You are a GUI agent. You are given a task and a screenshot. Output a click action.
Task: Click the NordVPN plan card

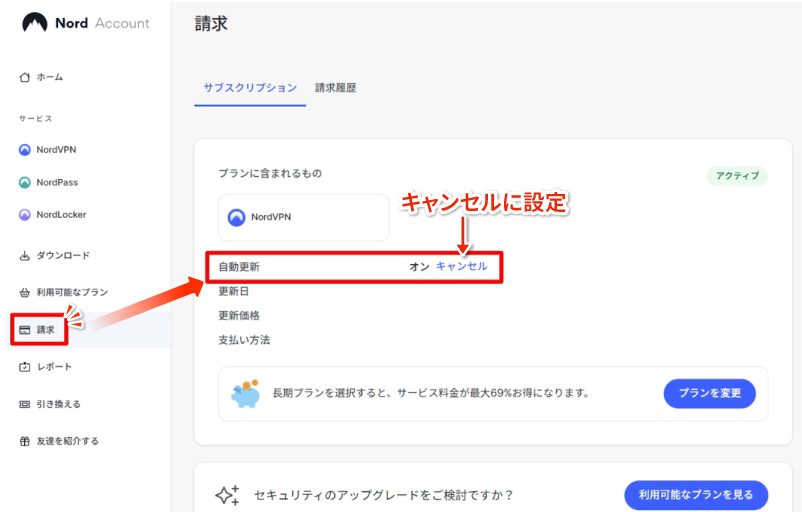[x=303, y=217]
